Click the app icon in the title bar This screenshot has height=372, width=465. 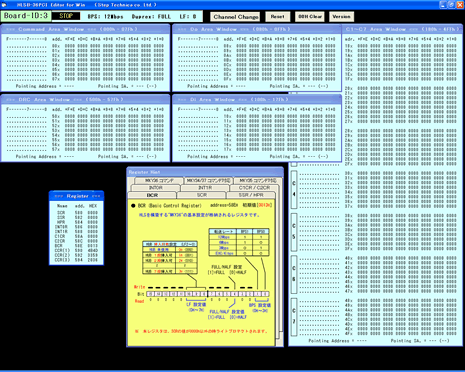pos(4,5)
